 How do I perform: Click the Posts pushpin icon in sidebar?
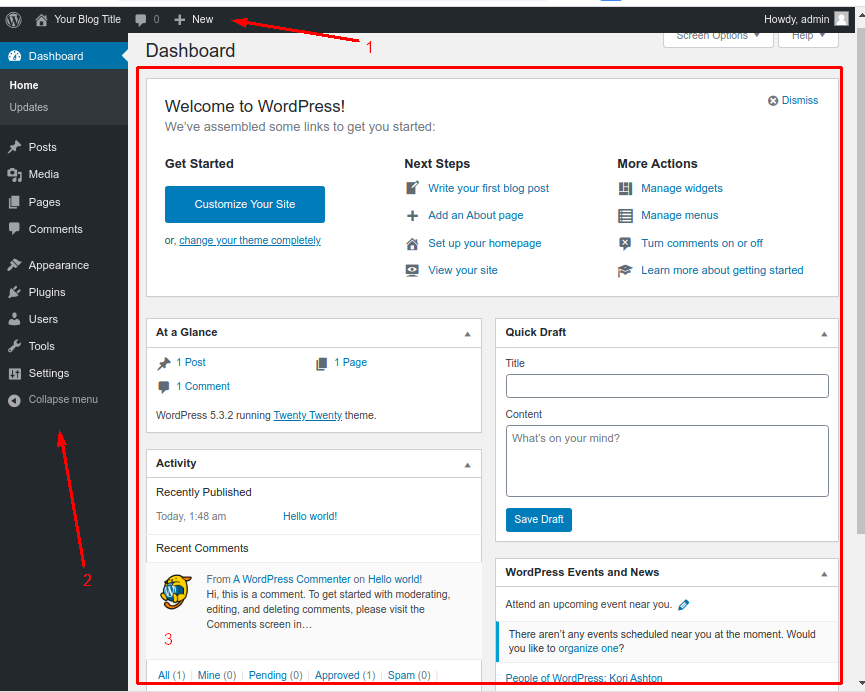(15, 147)
